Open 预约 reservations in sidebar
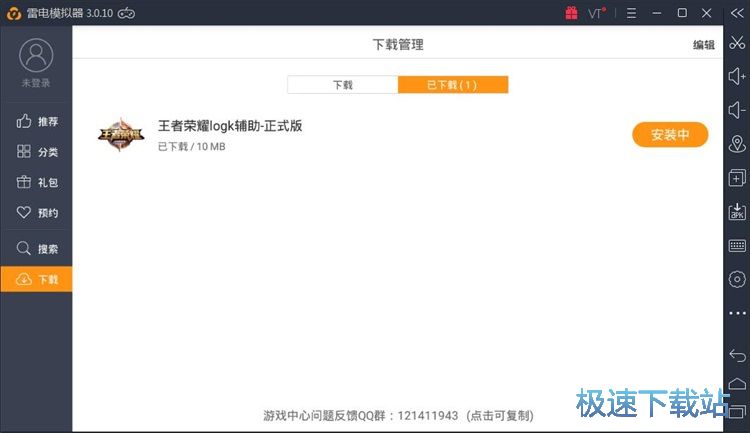 coord(36,213)
